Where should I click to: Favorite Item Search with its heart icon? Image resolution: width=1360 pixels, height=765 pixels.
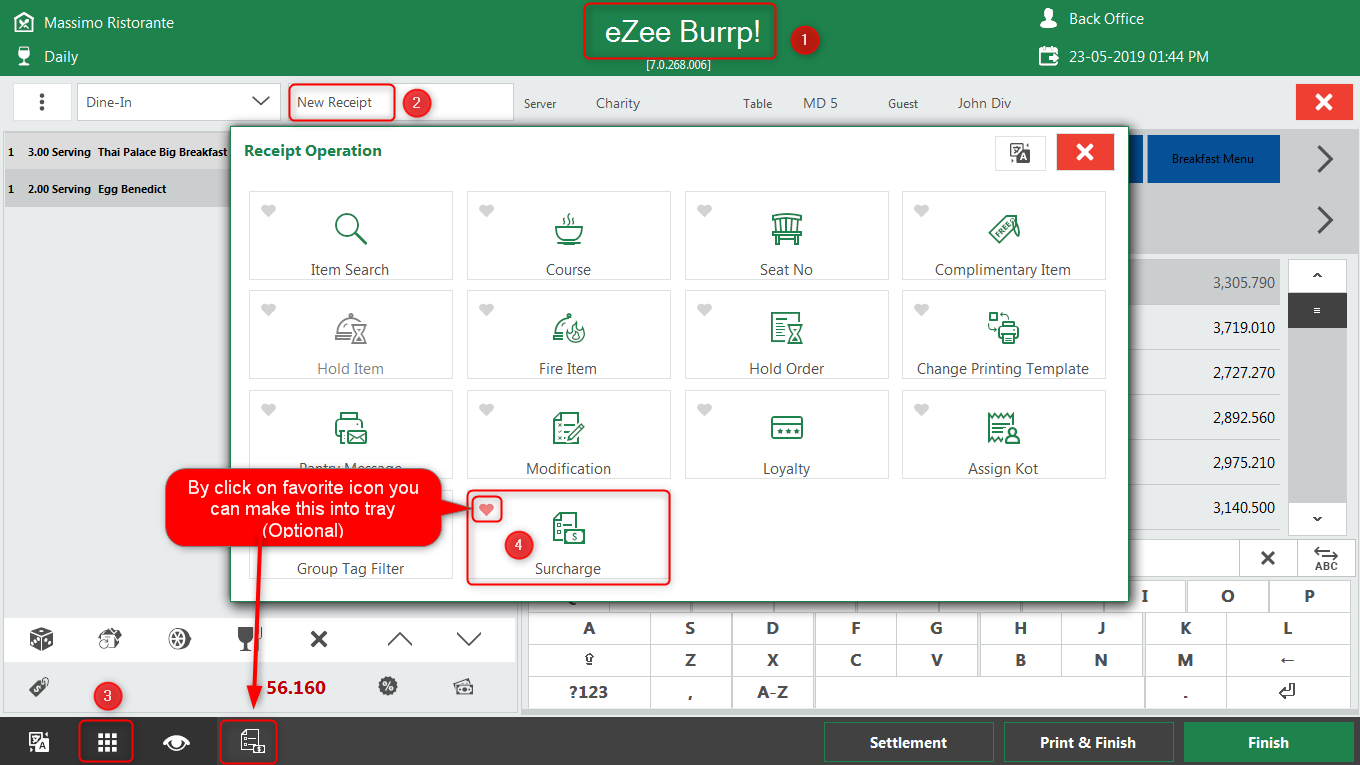268,210
